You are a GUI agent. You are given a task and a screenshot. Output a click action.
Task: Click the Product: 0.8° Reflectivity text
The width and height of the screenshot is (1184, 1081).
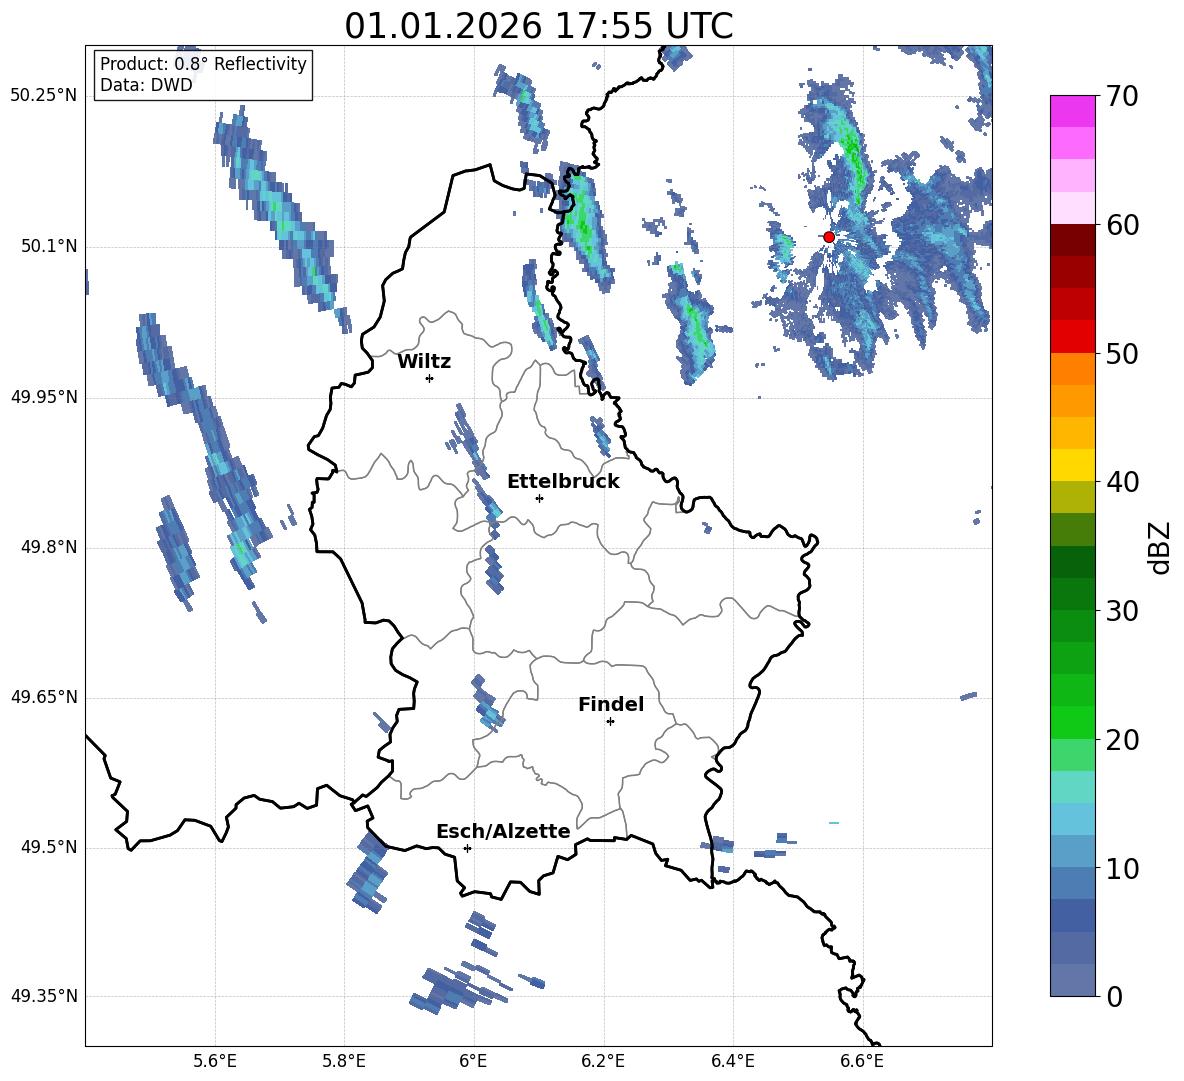pos(203,64)
